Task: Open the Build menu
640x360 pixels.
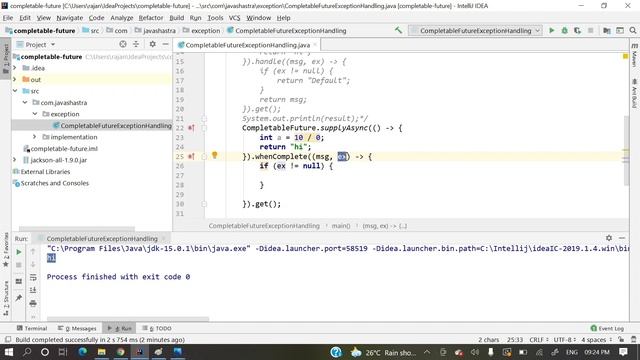Action: pyautogui.click(x=176, y=18)
